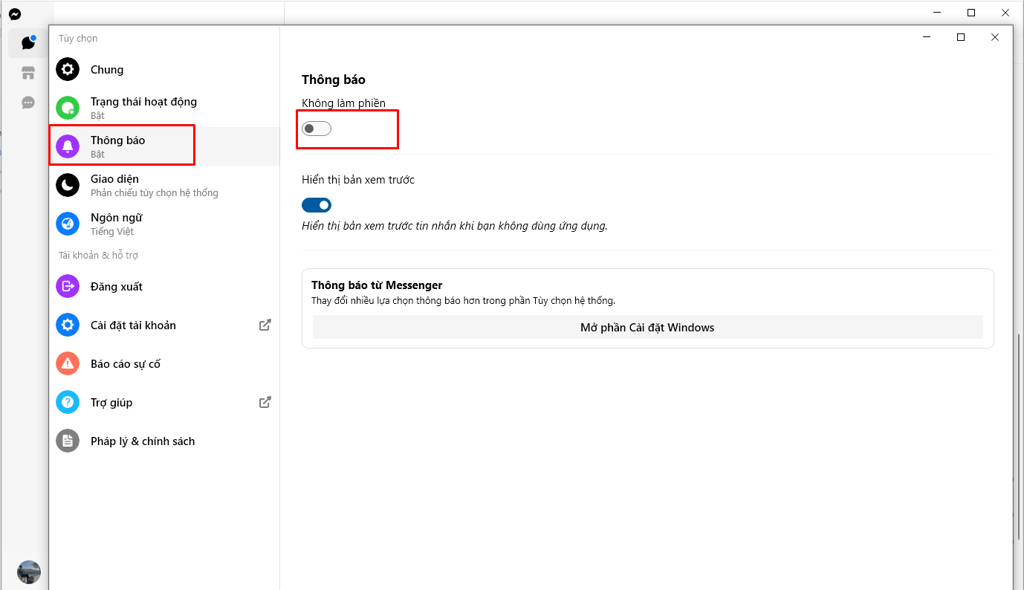Click the vertical scrollbar on right edge
Viewport: 1024px width, 590px height.
point(1018,436)
